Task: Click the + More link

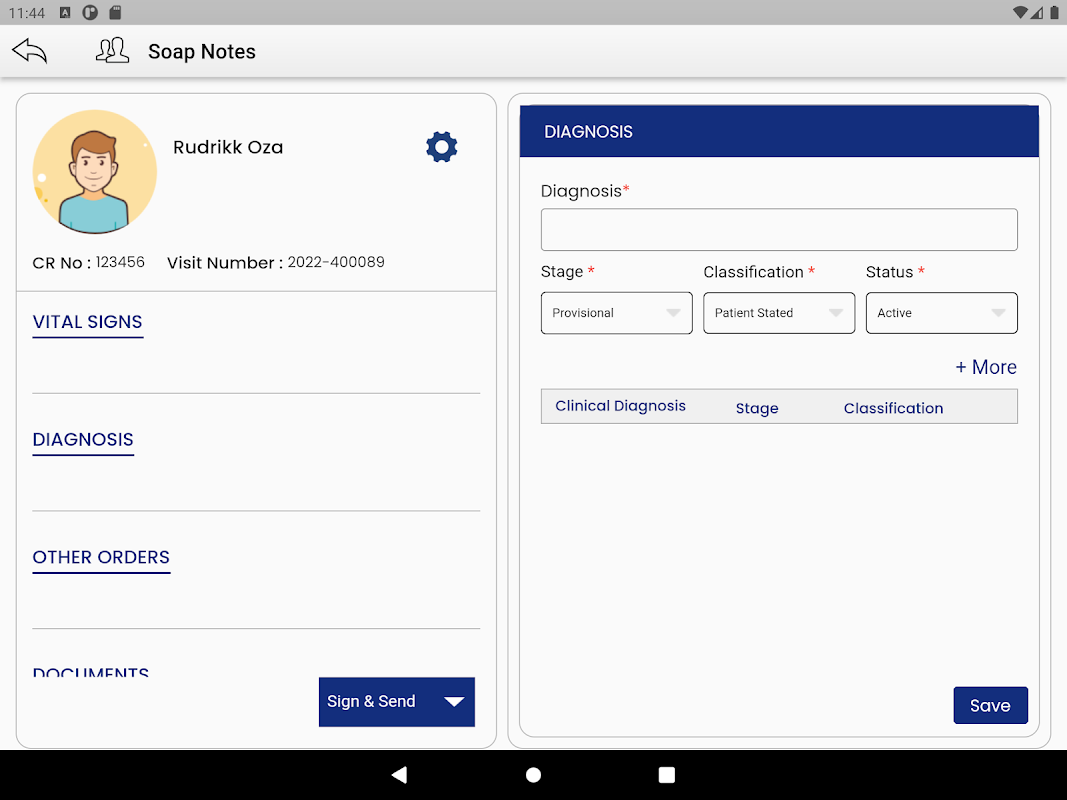Action: [x=985, y=367]
